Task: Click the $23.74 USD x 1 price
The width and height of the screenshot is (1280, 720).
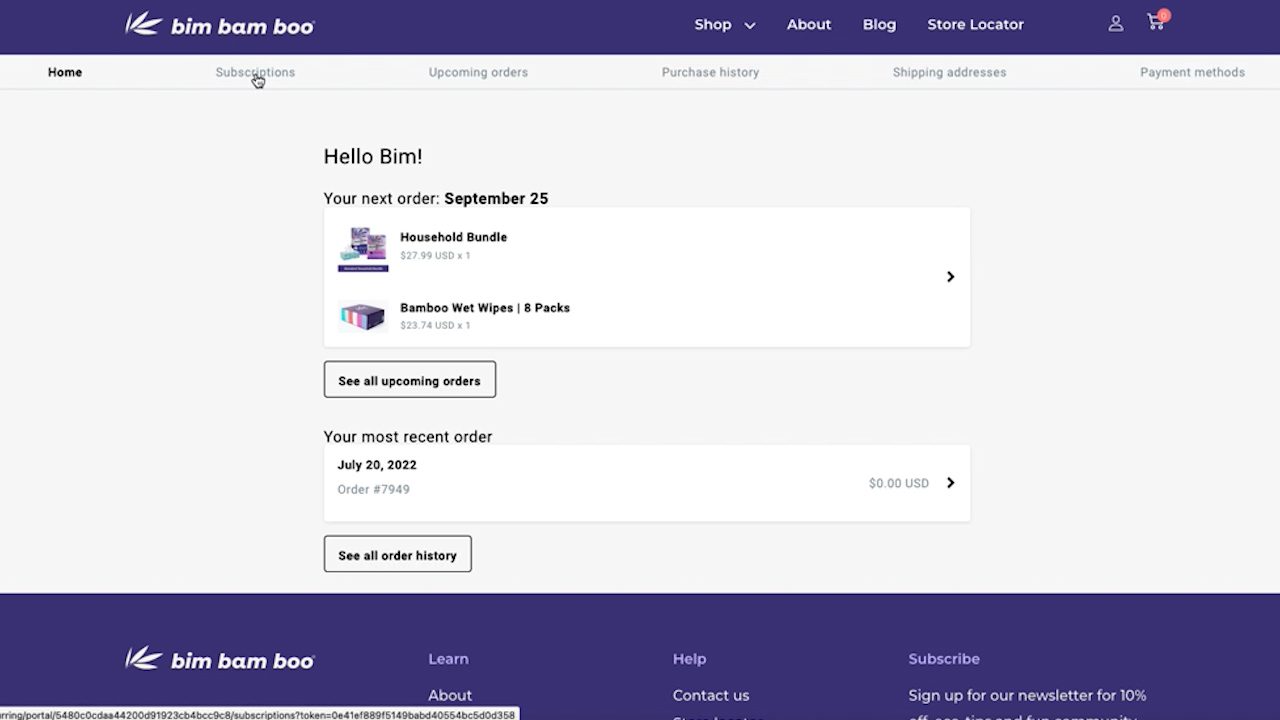Action: tap(435, 325)
